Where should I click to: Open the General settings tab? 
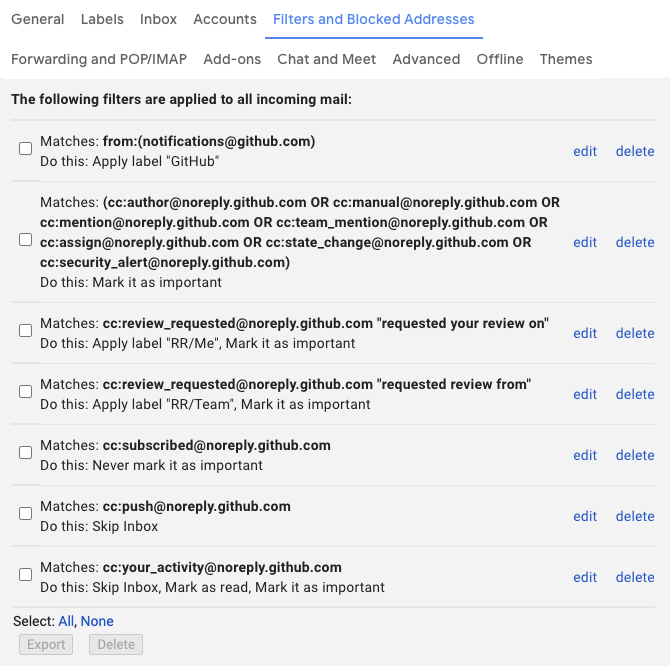point(37,19)
